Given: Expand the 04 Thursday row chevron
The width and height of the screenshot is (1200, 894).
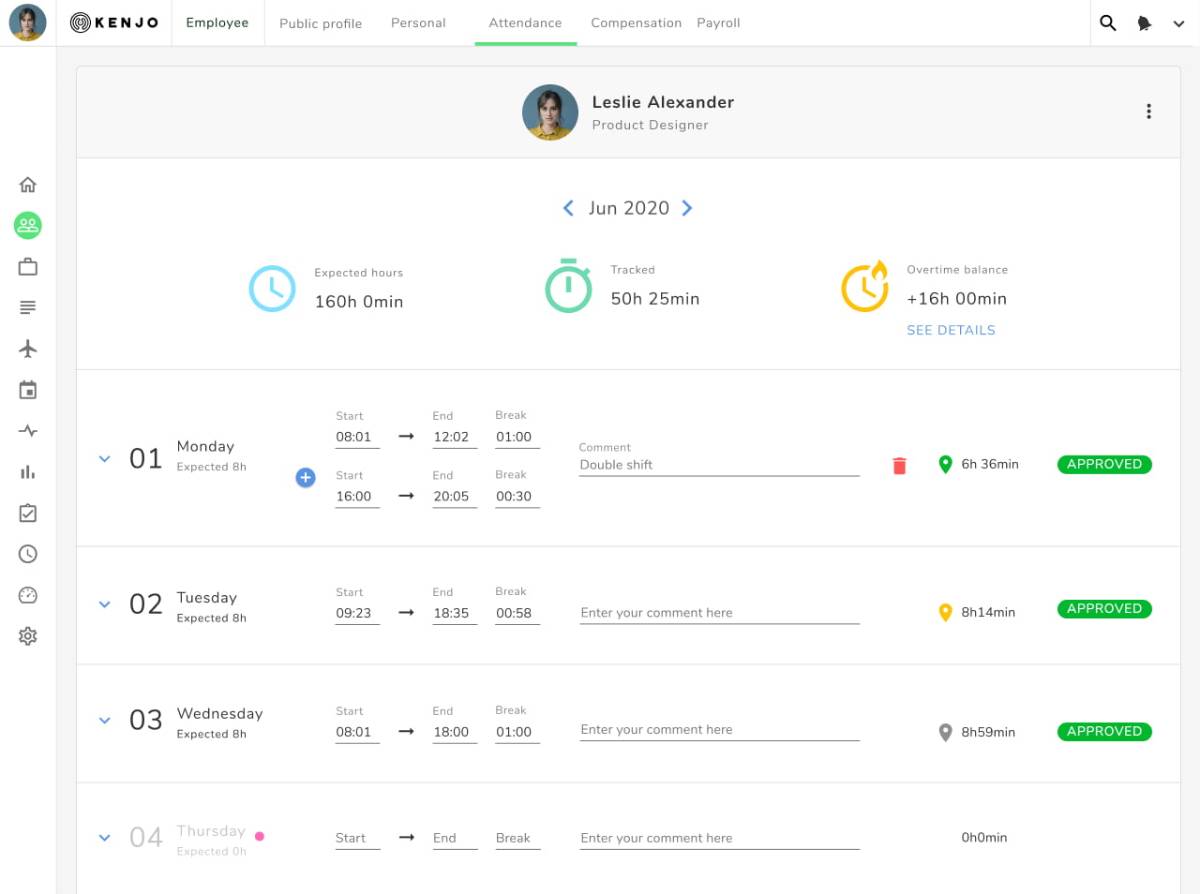Looking at the screenshot, I should pyautogui.click(x=104, y=838).
